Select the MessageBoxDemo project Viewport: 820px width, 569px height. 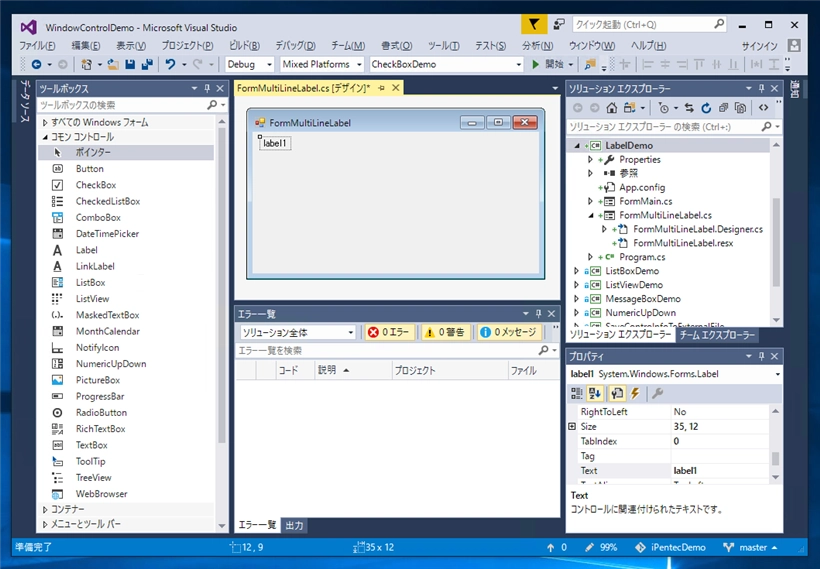[x=643, y=299]
